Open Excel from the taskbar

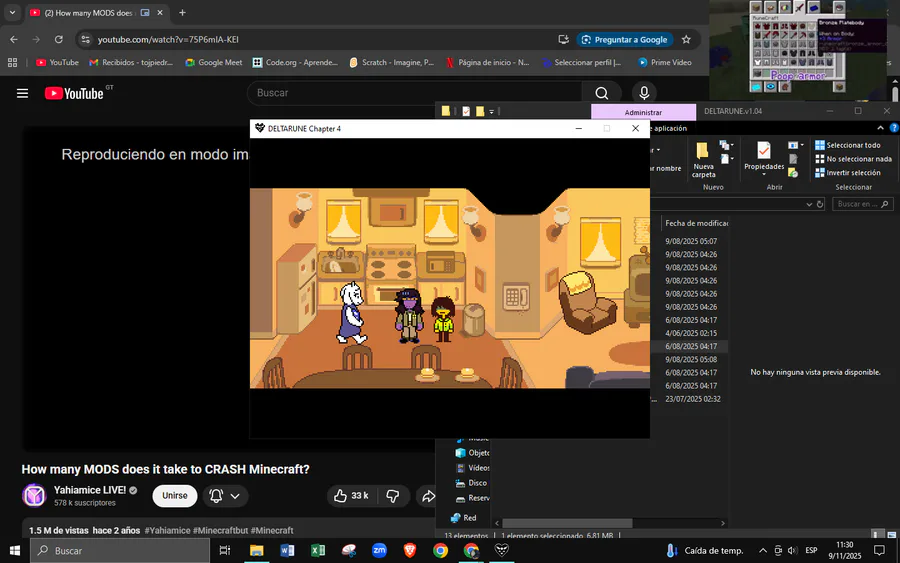(317, 550)
